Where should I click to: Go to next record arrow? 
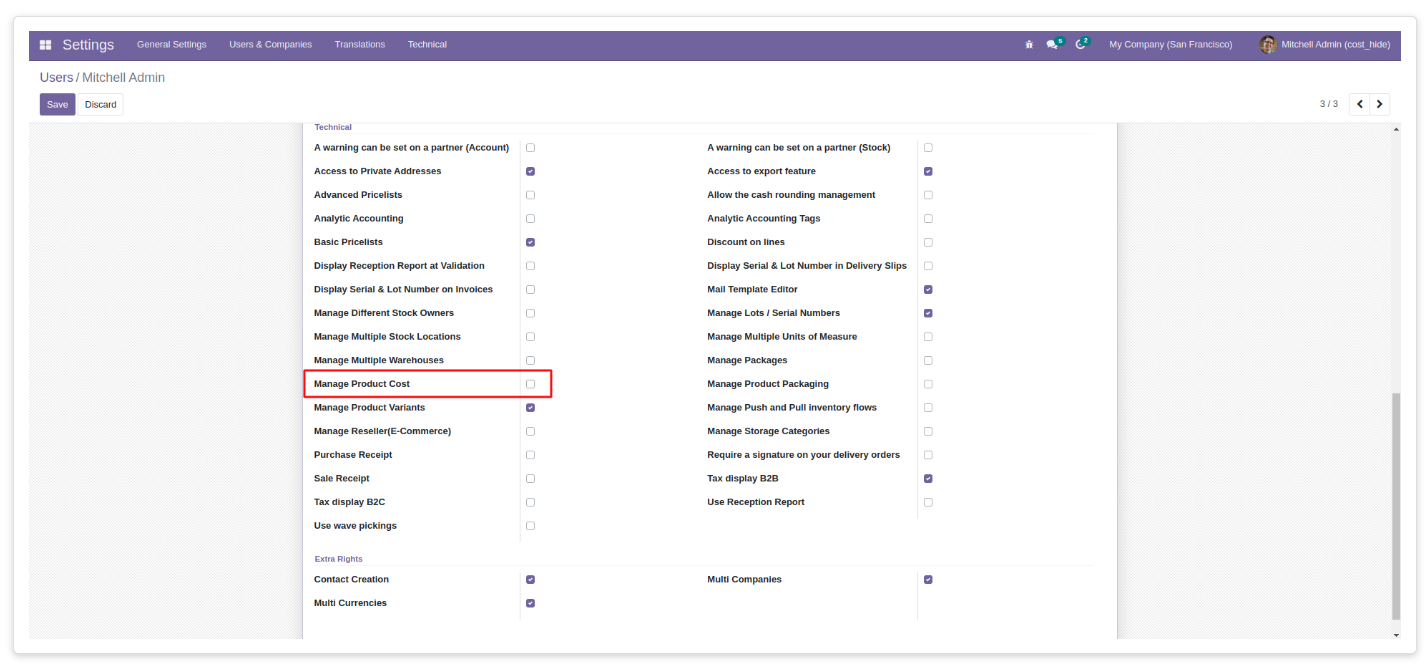(x=1380, y=104)
